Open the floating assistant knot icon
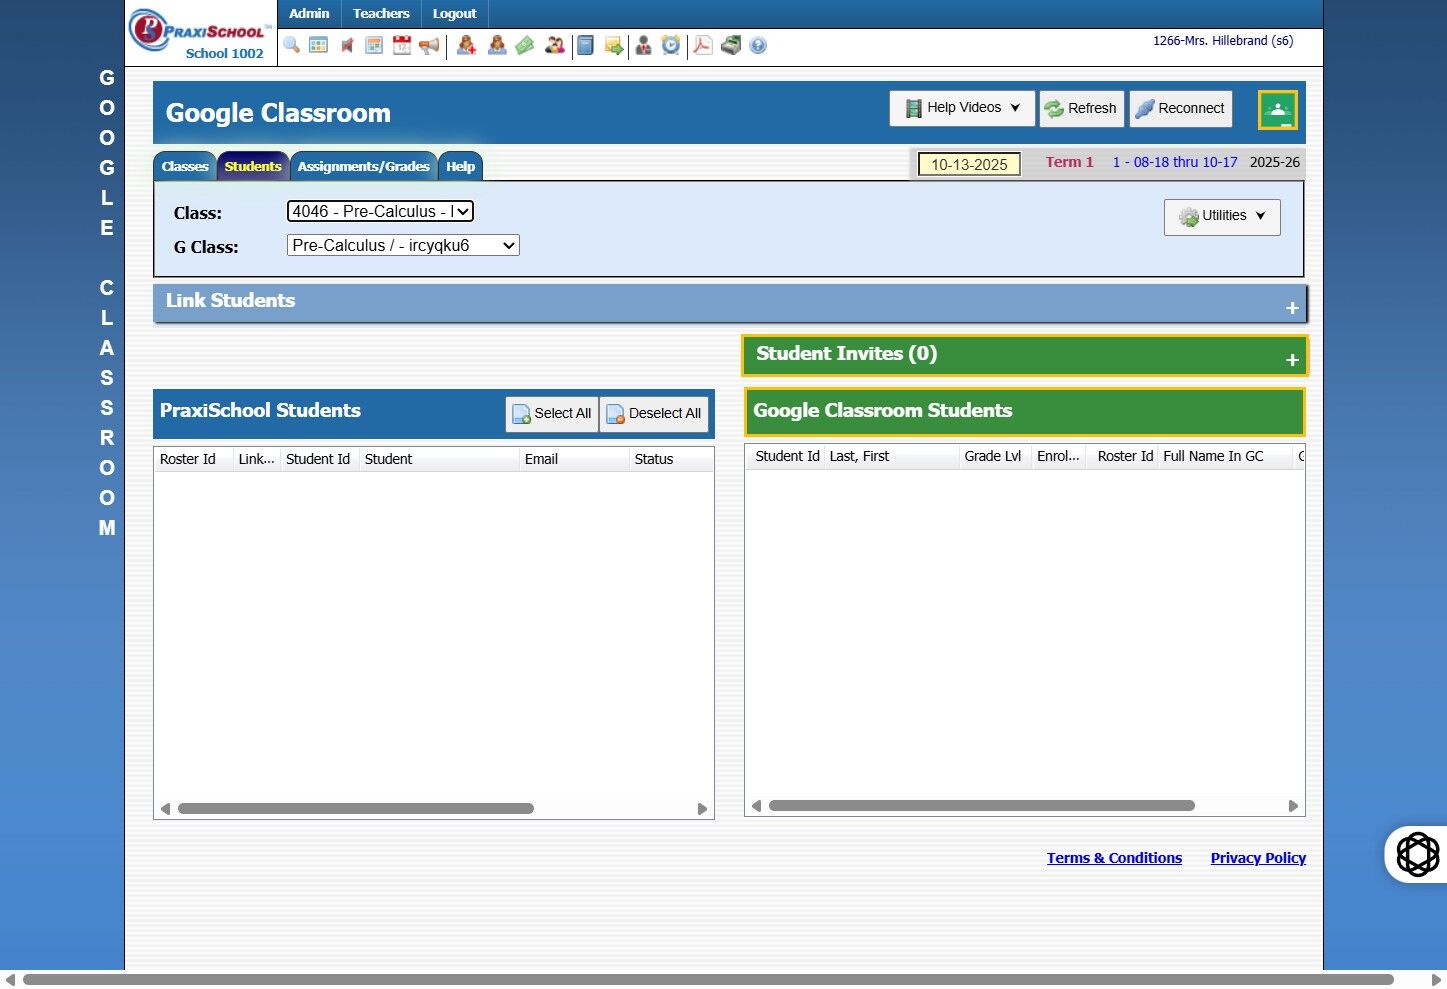Viewport: 1447px width, 989px height. pyautogui.click(x=1417, y=854)
